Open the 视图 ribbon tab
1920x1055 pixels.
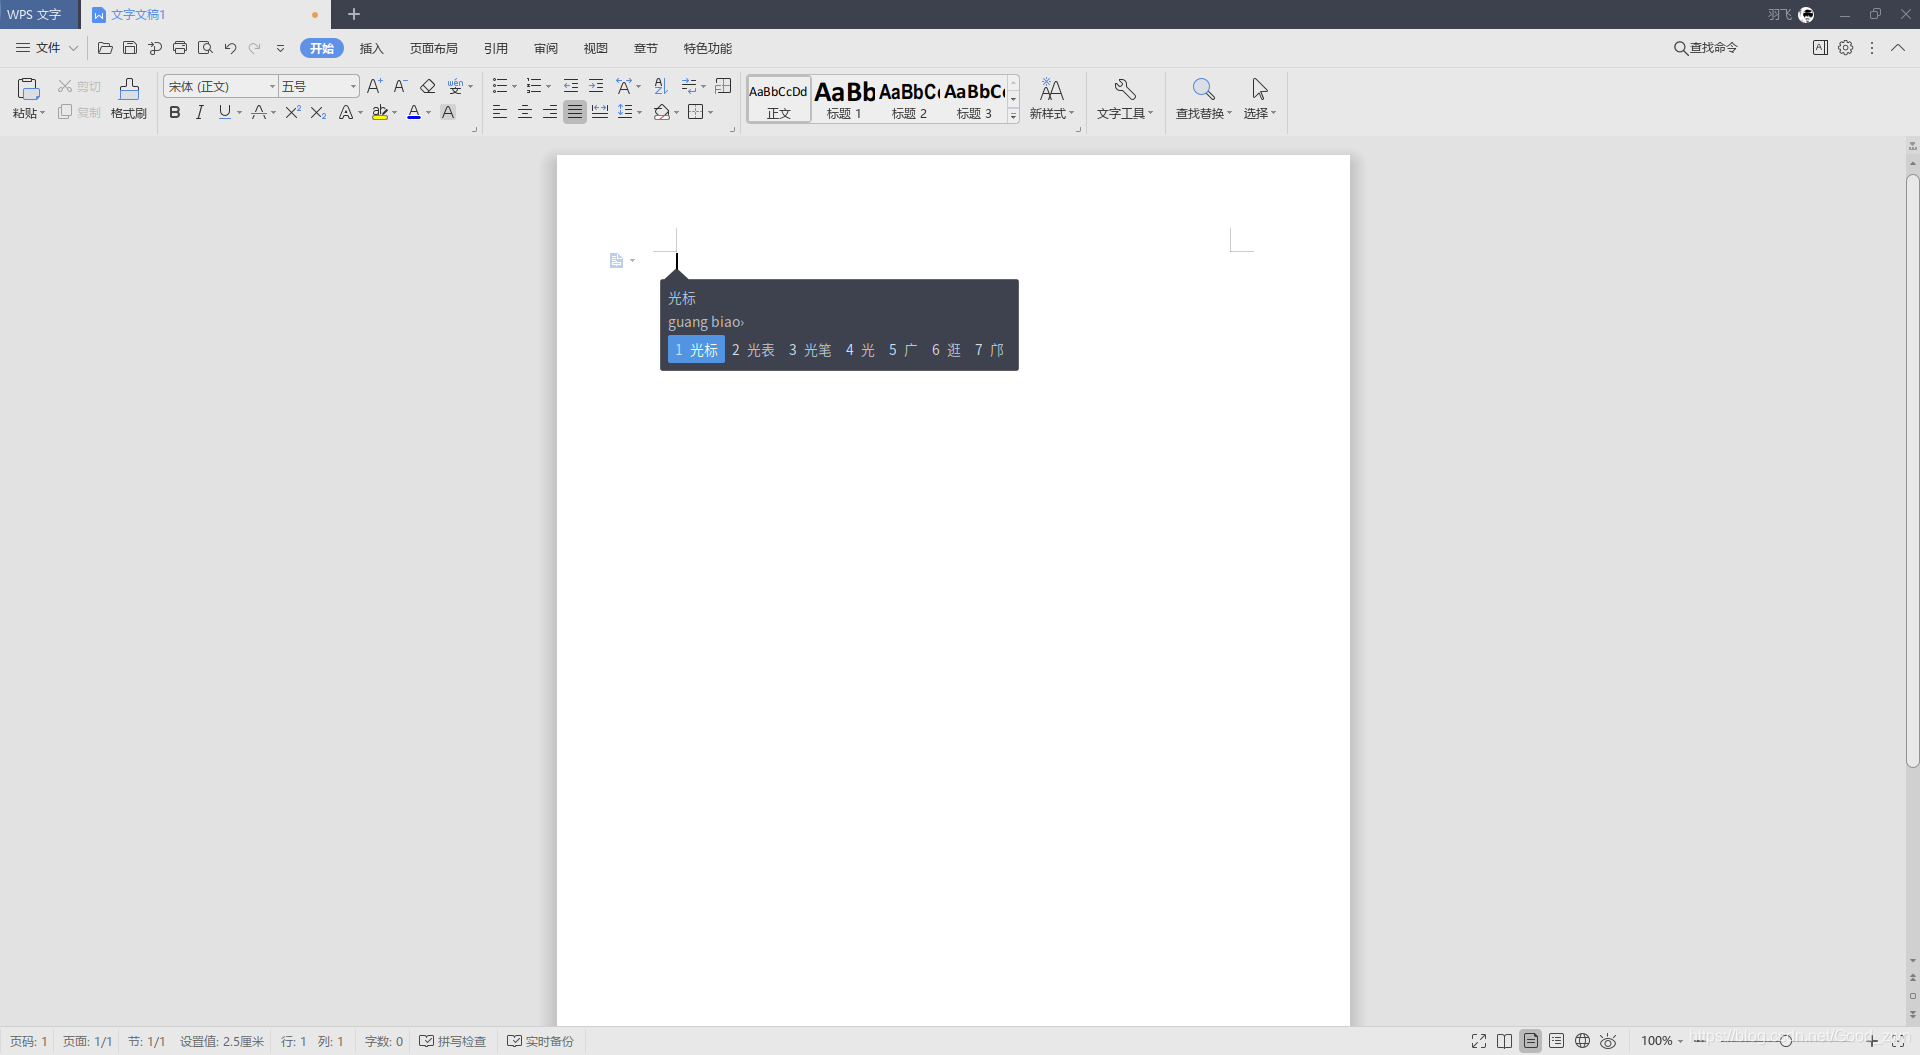pyautogui.click(x=596, y=48)
